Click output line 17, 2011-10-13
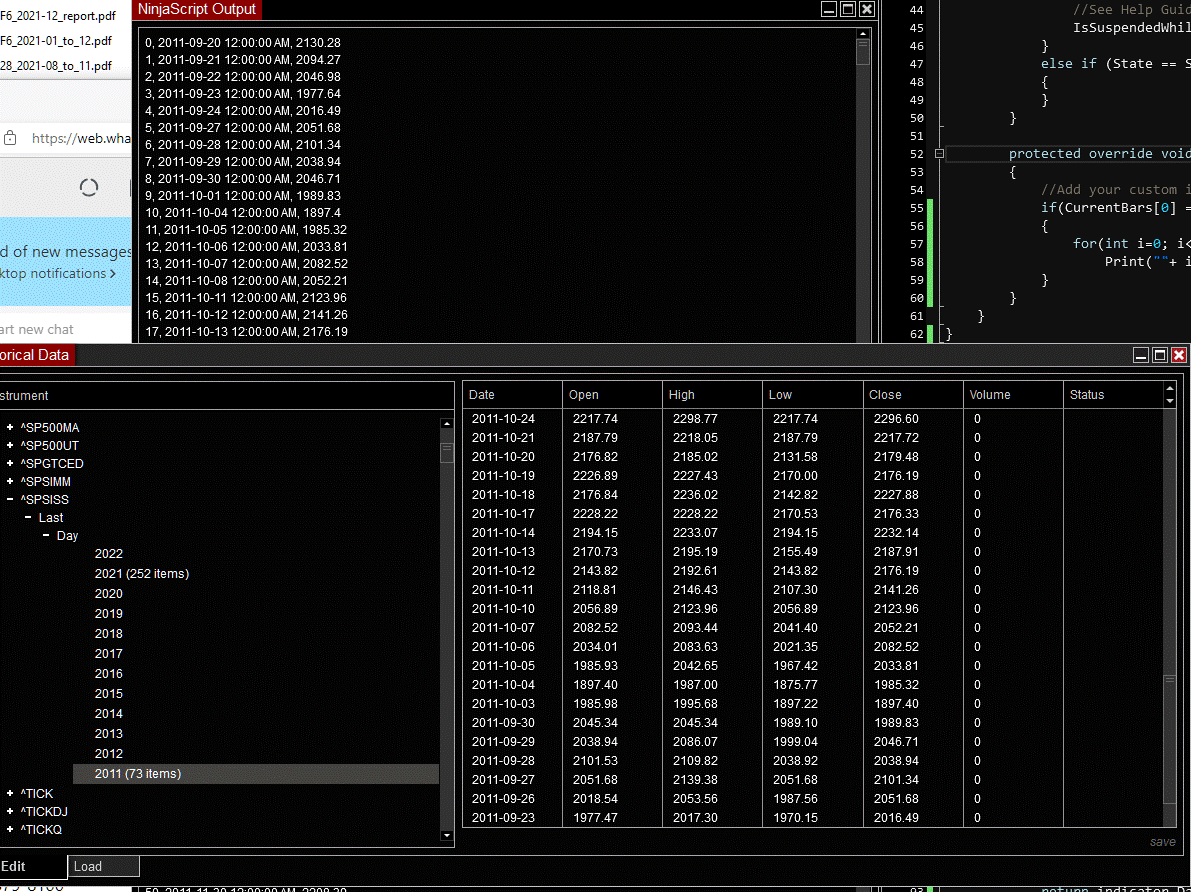The height and width of the screenshot is (892, 1191). (247, 332)
